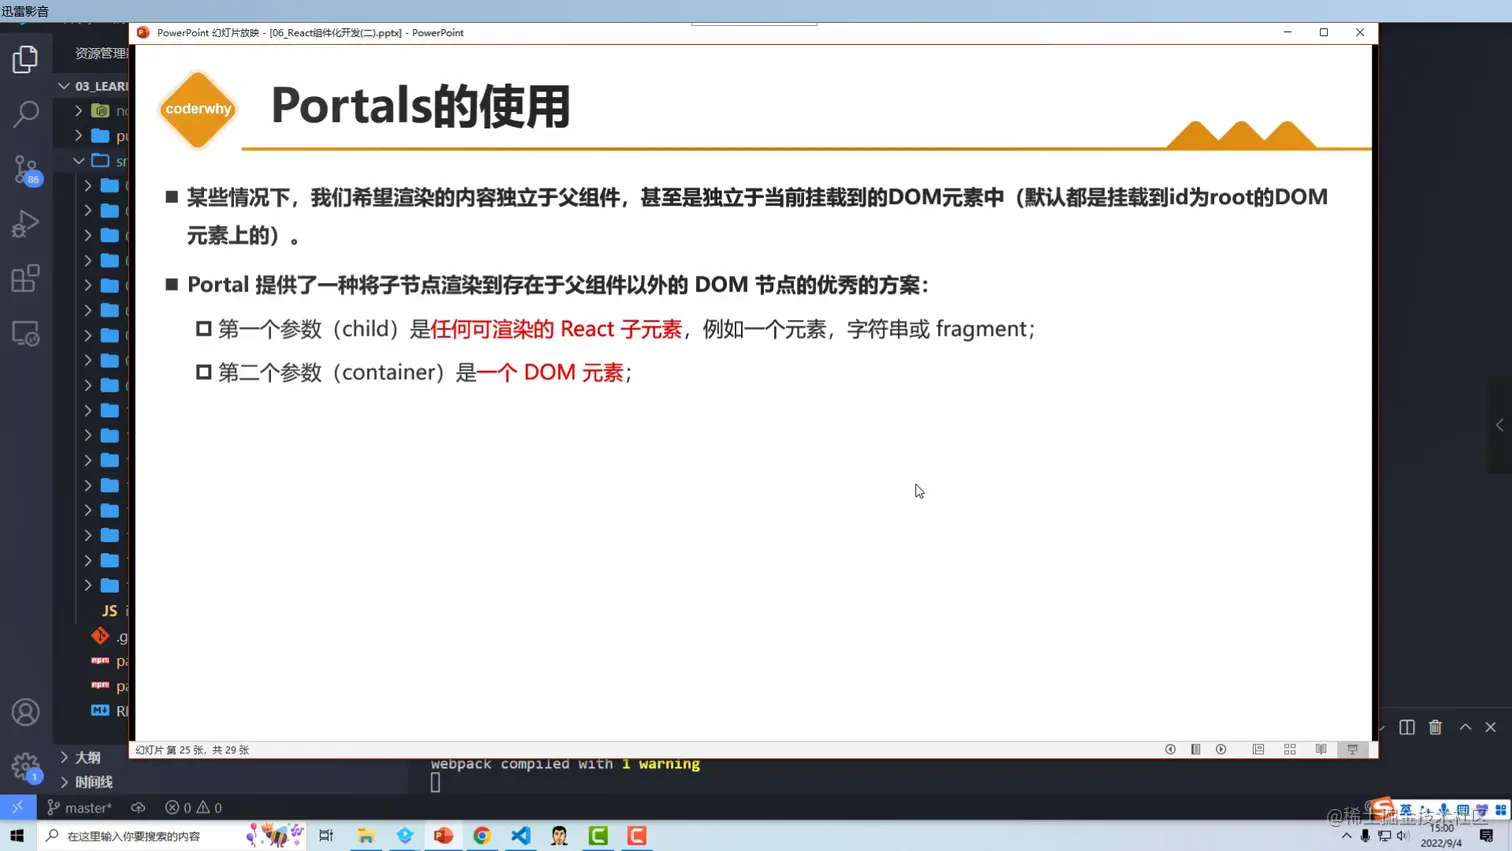The width and height of the screenshot is (1512, 851).
Task: Close the VS Code terminal panel
Action: pos(1491,727)
